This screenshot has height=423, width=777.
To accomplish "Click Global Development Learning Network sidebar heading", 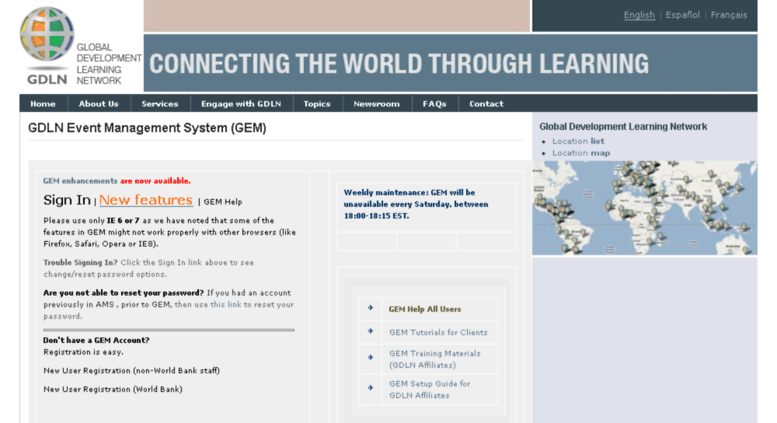I will (623, 127).
